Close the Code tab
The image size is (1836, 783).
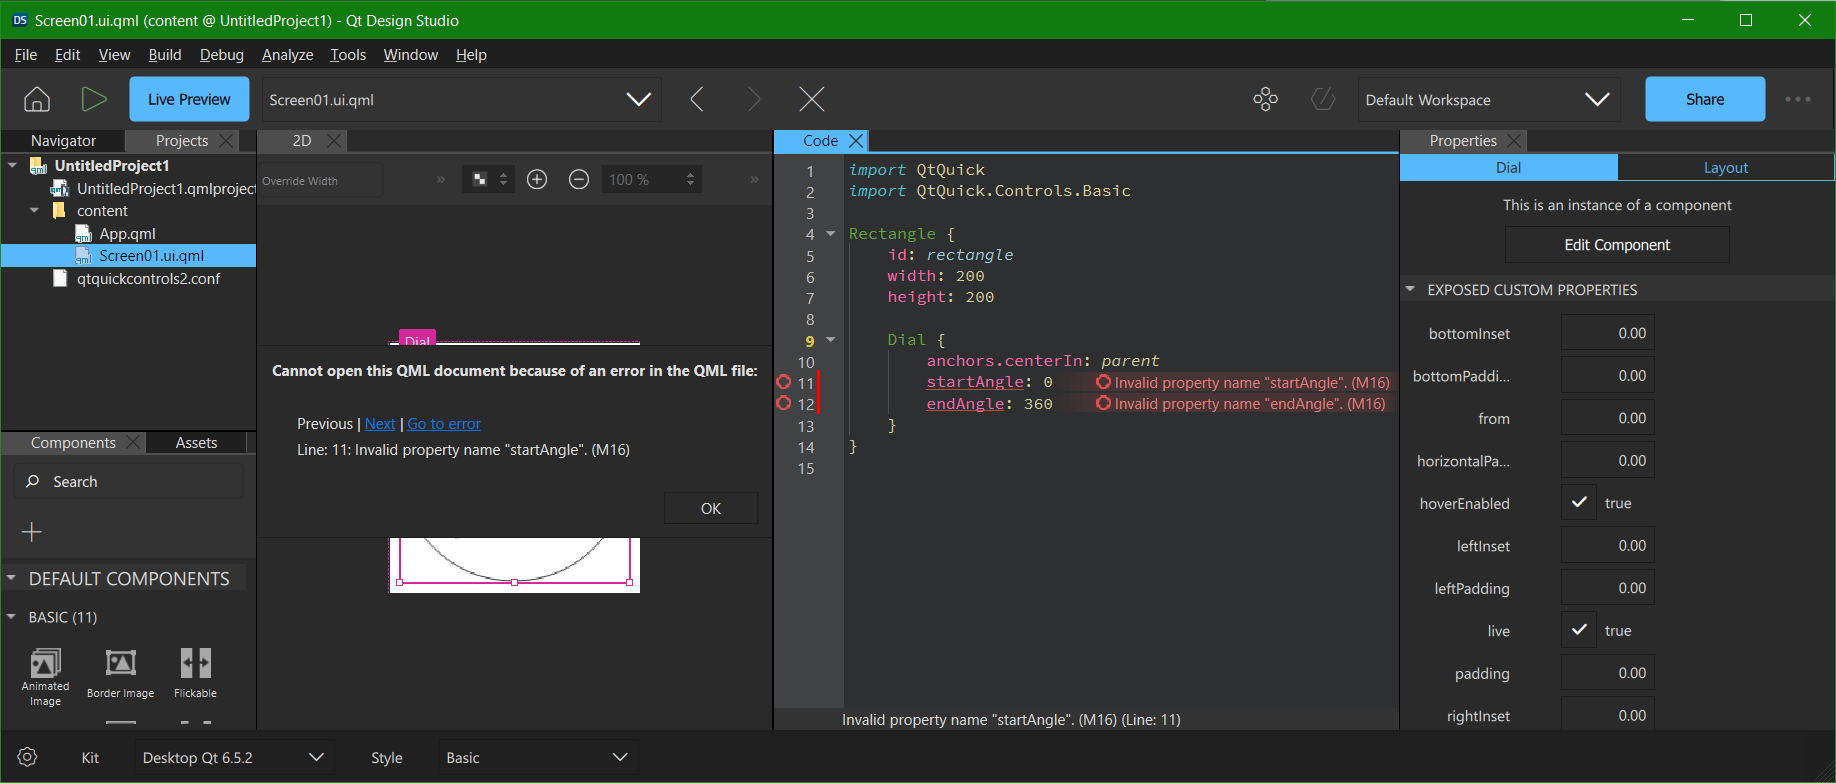[x=856, y=141]
